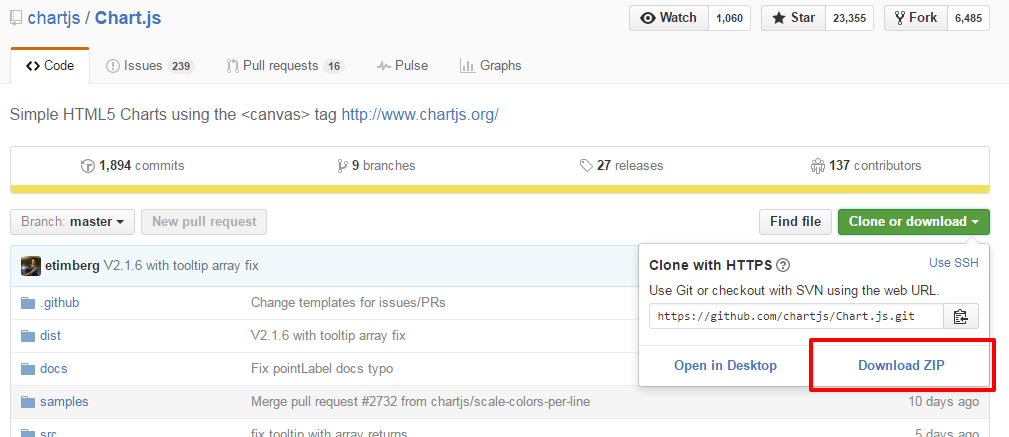1009x437 pixels.
Task: Click the Use SSH link
Action: point(953,263)
